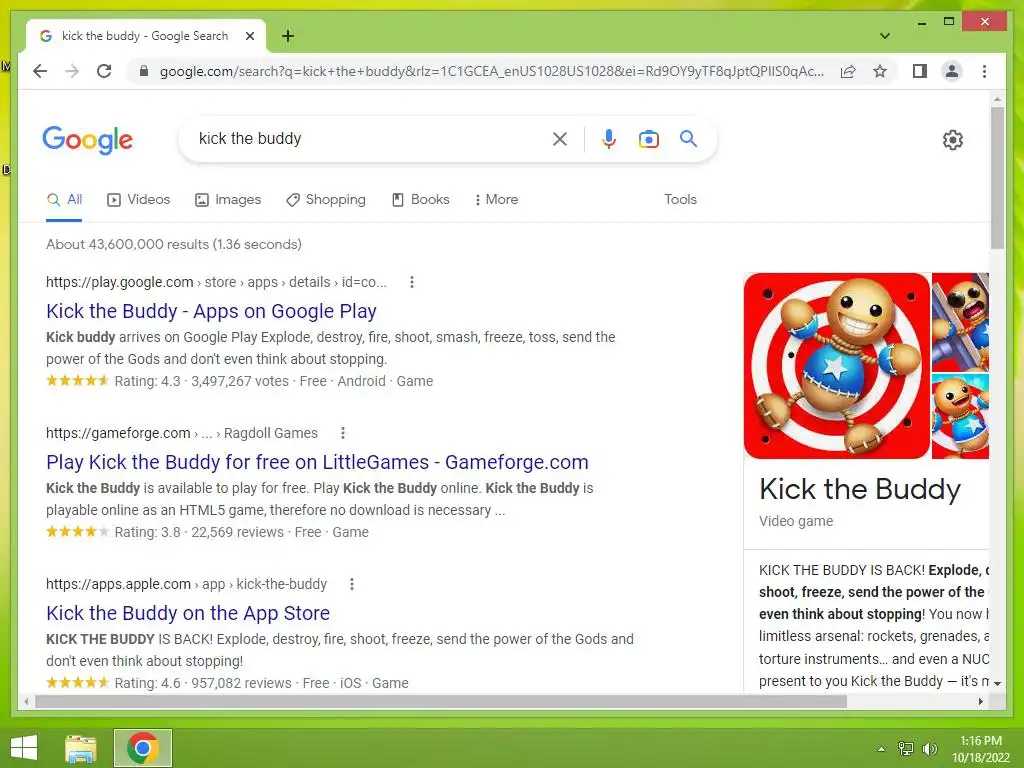Image resolution: width=1024 pixels, height=768 pixels.
Task: Close the 'kick the buddy' tab
Action: pos(249,36)
